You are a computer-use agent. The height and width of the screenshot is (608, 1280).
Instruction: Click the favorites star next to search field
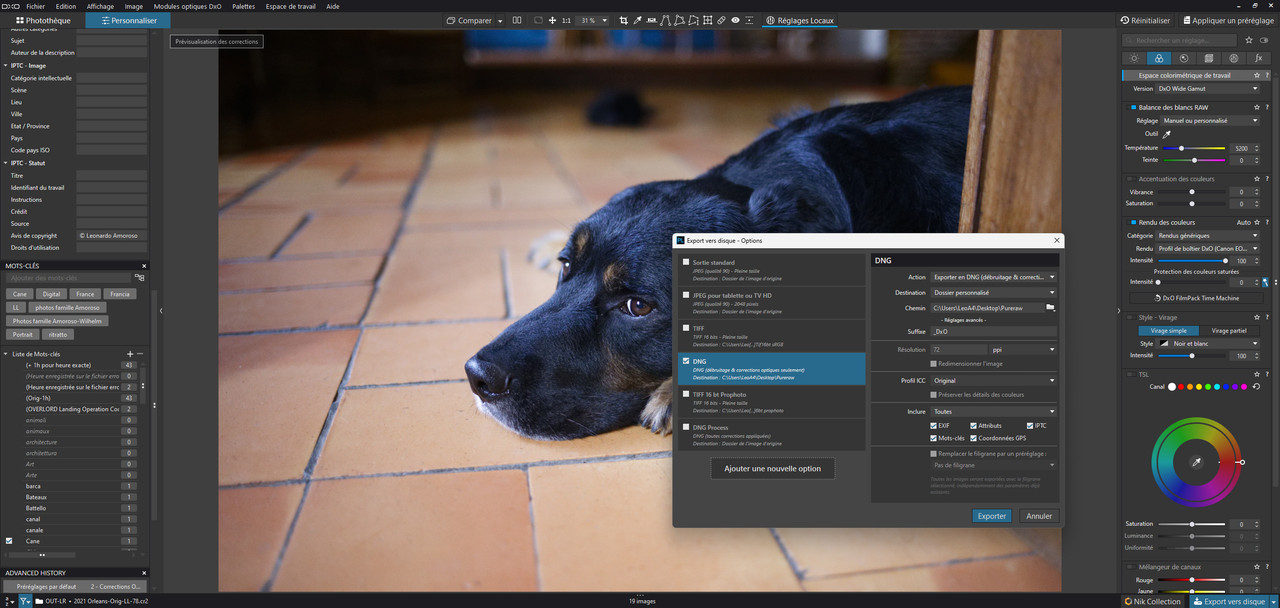tap(1249, 40)
